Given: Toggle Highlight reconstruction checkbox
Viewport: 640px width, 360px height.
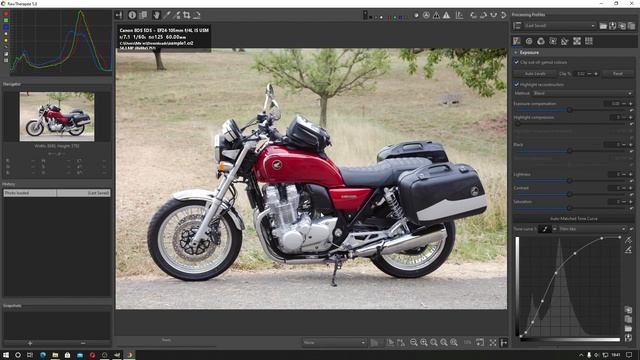Looking at the screenshot, I should tap(516, 84).
